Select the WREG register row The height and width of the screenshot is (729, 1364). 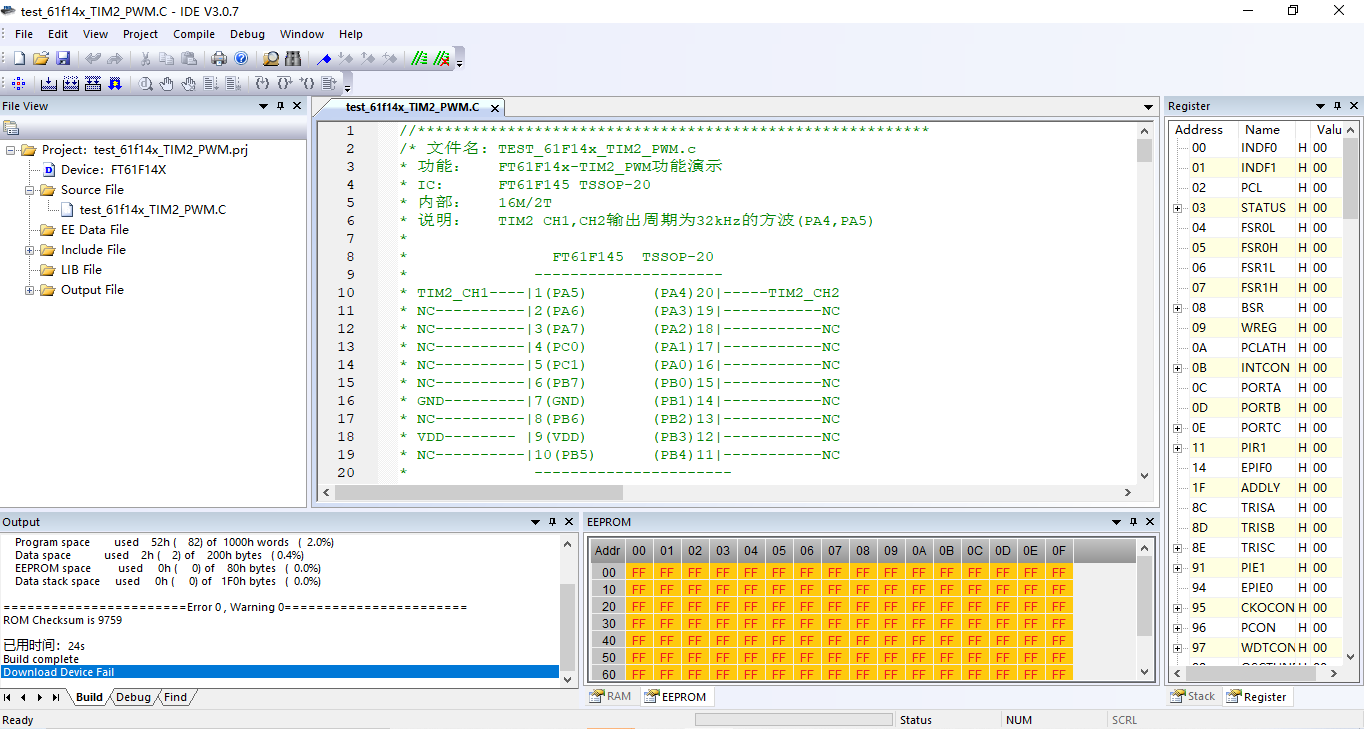coord(1259,328)
